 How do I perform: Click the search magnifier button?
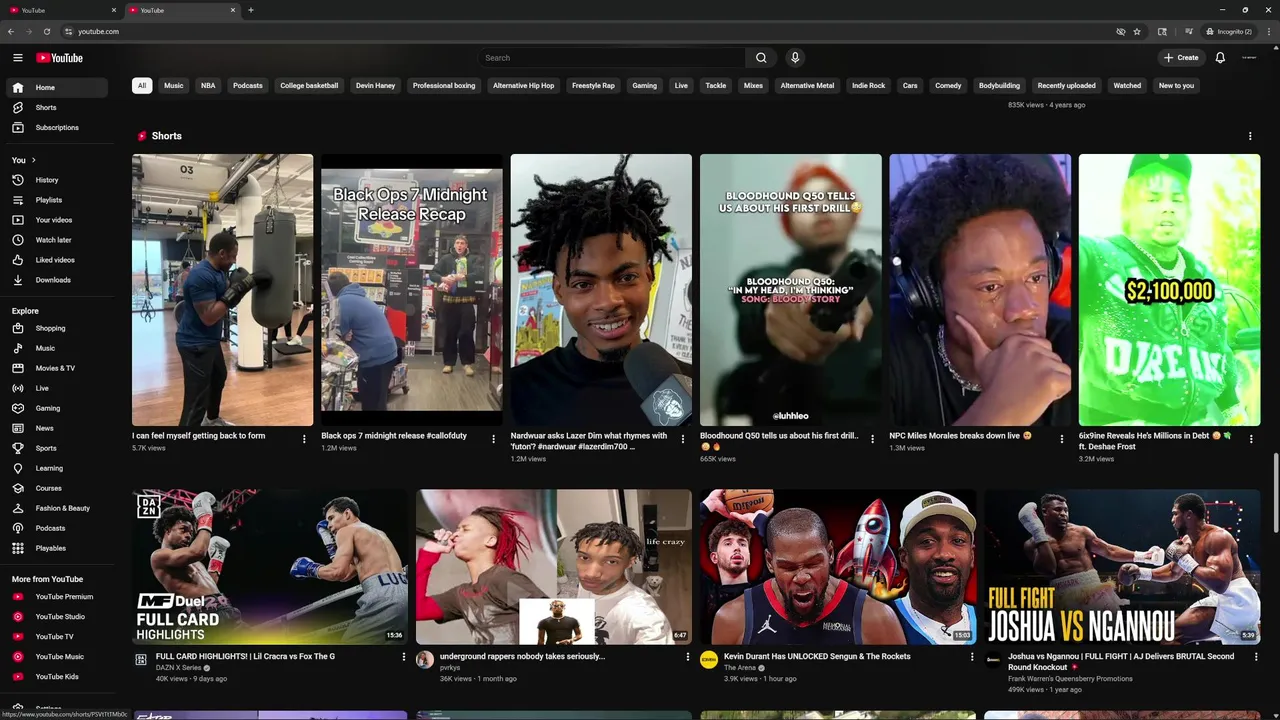761,58
